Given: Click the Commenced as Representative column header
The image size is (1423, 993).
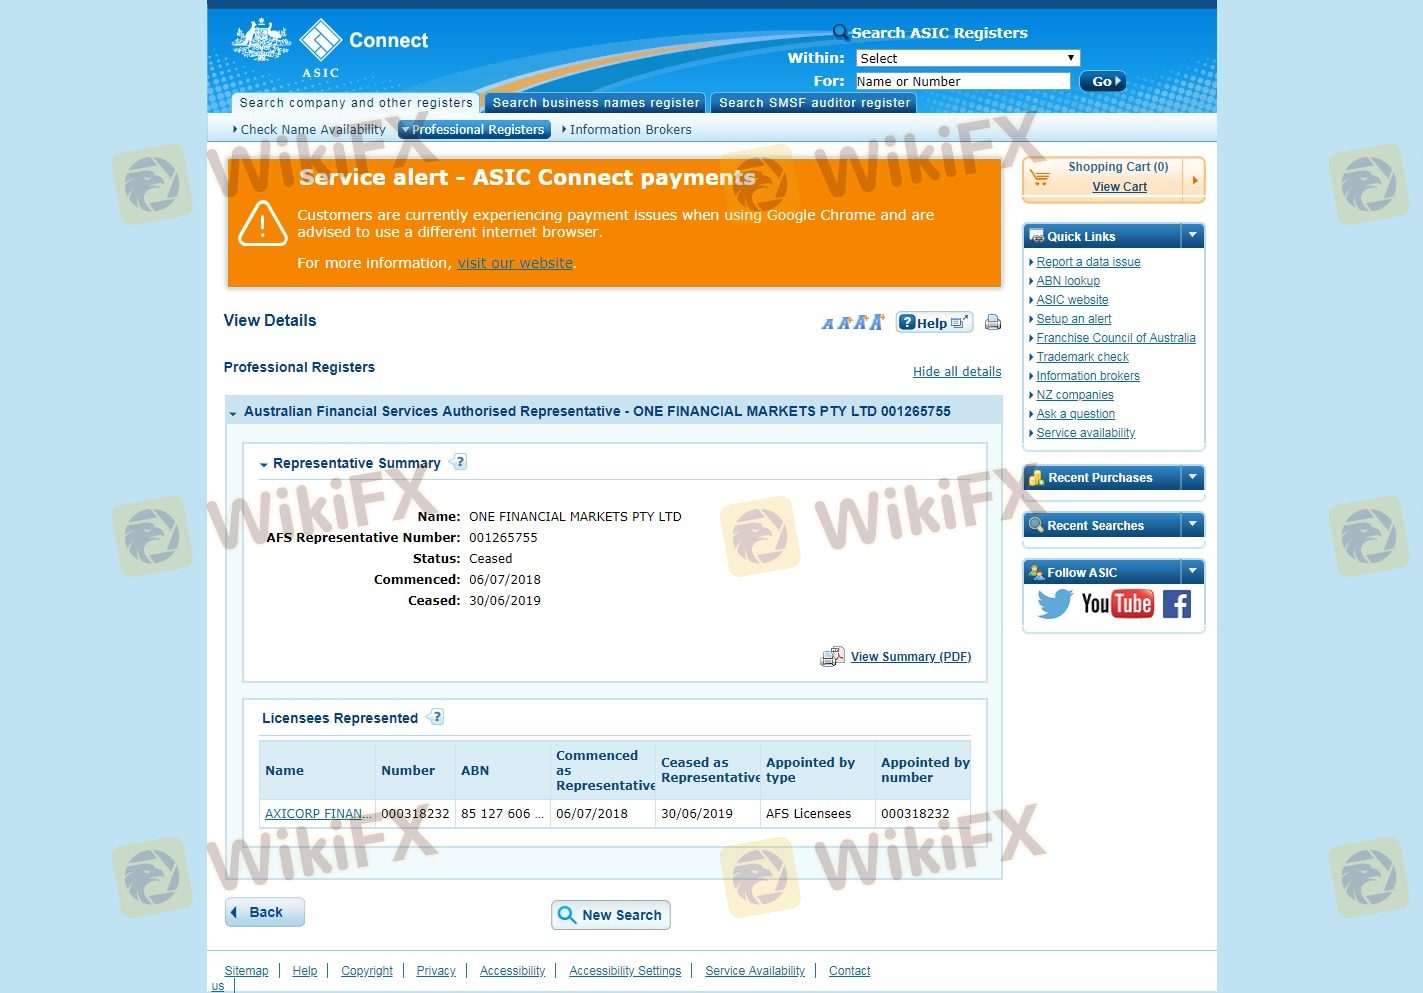Looking at the screenshot, I should coord(603,770).
